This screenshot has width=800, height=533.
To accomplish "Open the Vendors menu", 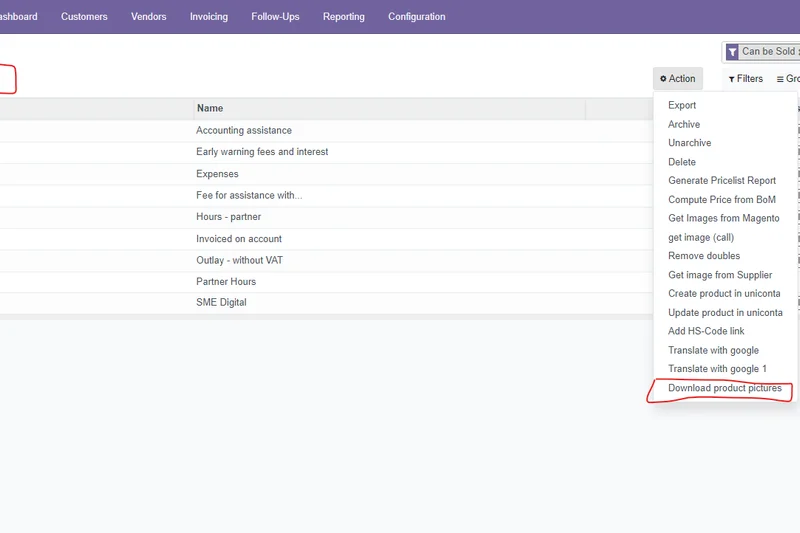I will tap(148, 16).
